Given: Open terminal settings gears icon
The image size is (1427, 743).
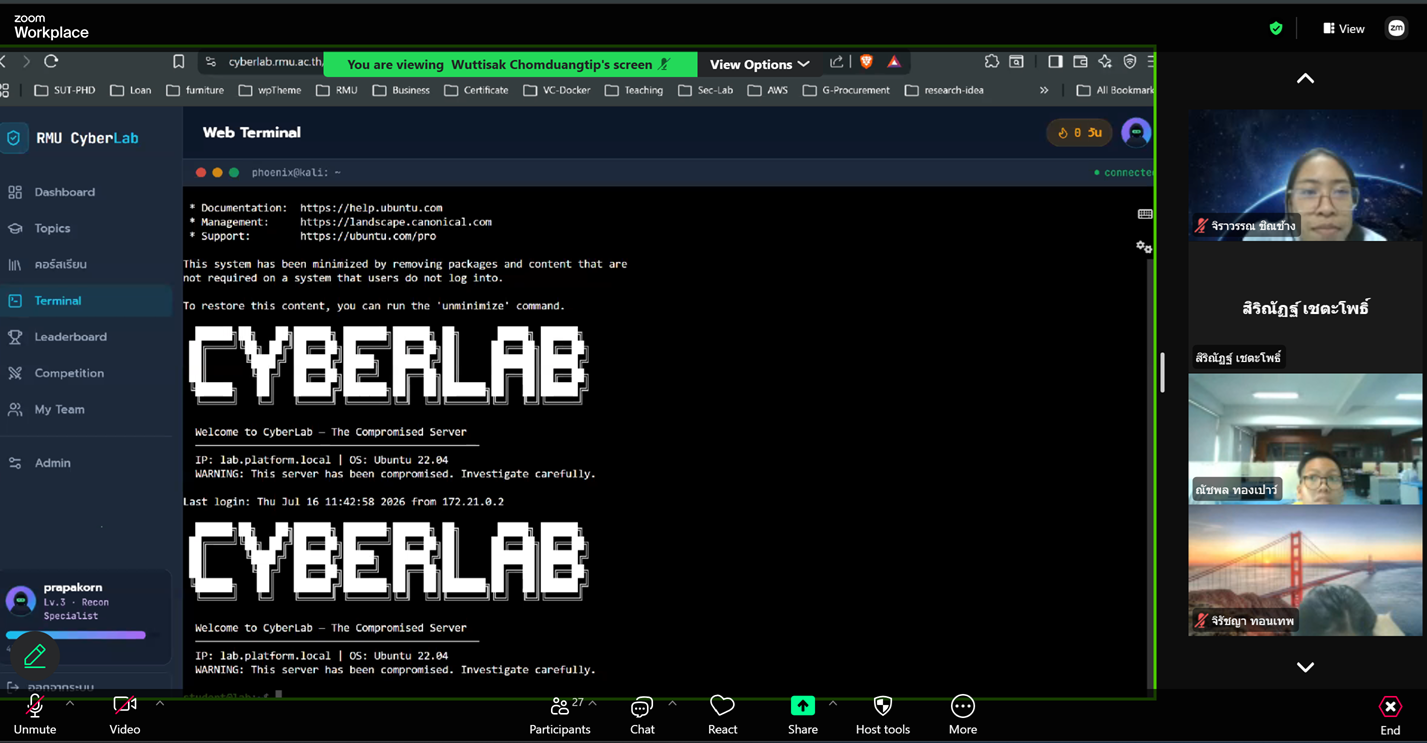Looking at the screenshot, I should (x=1144, y=247).
